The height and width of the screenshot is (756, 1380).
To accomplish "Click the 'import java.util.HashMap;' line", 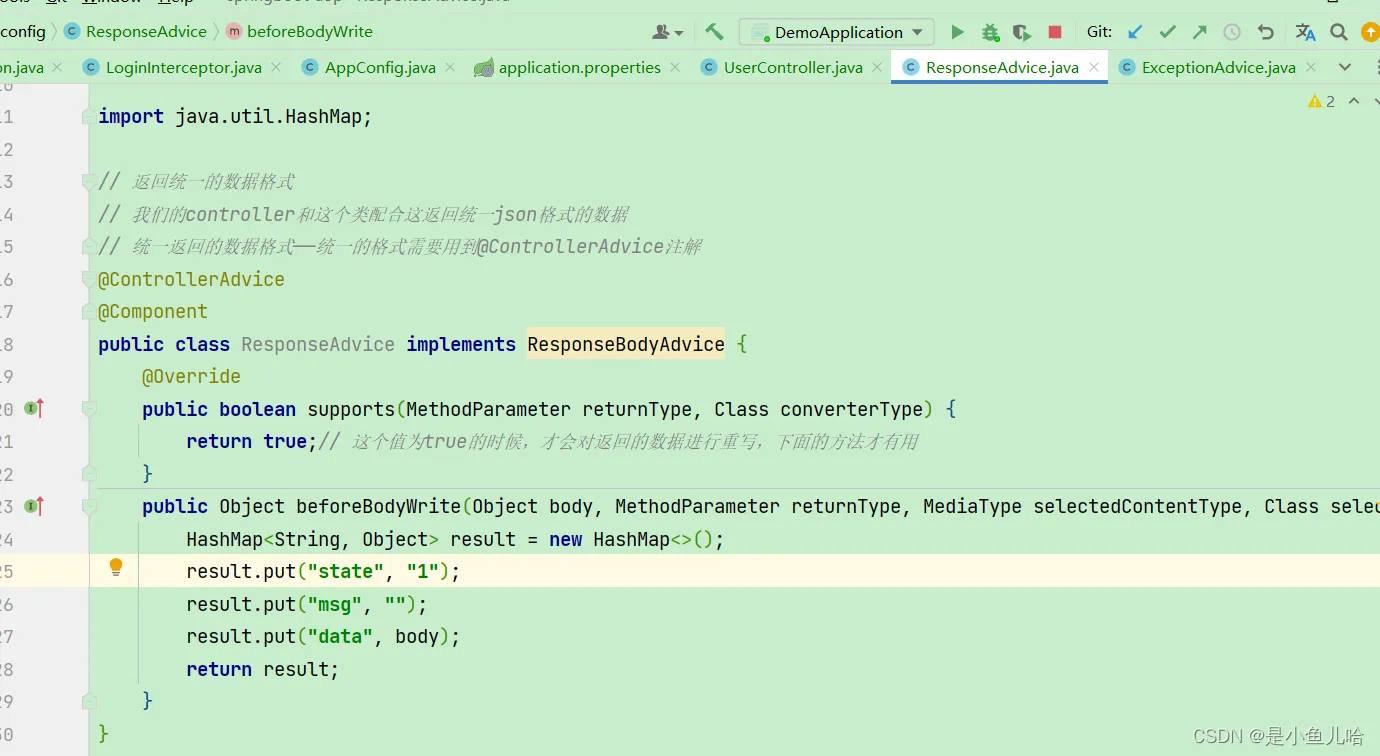I will pyautogui.click(x=235, y=117).
